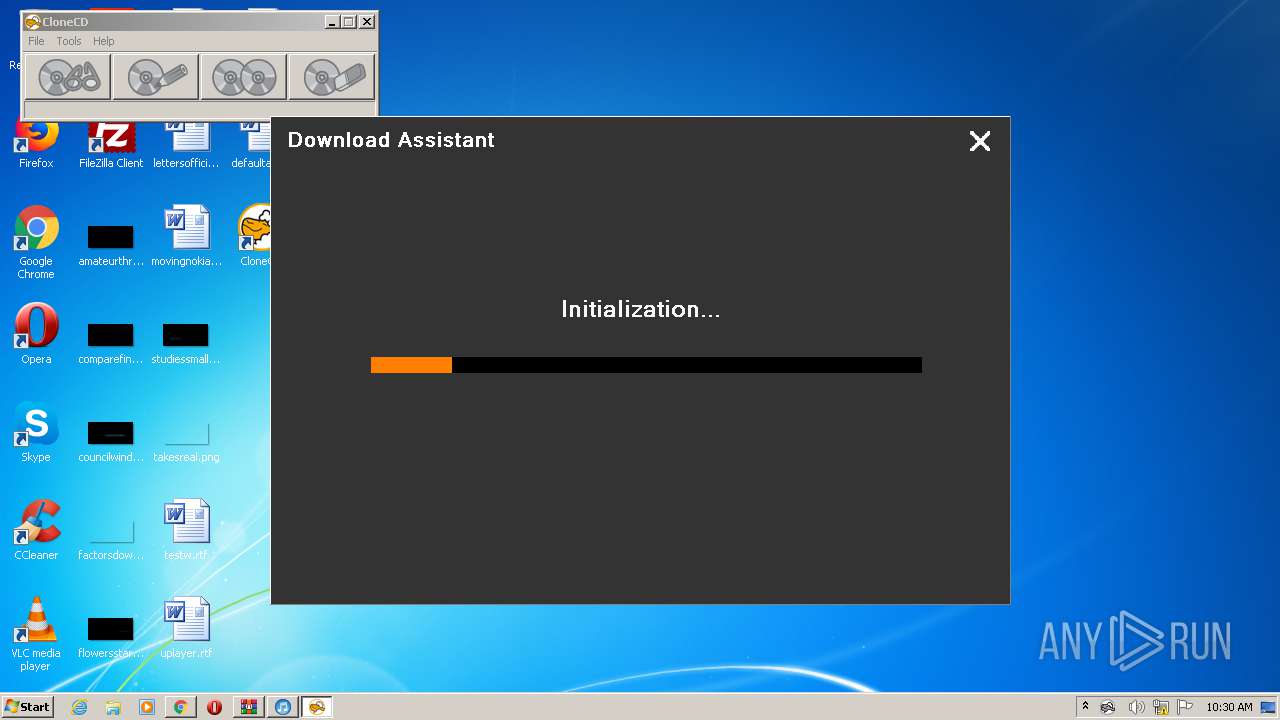Click the Write from Image File button in CloneCD
1280x720 pixels.
tap(156, 77)
